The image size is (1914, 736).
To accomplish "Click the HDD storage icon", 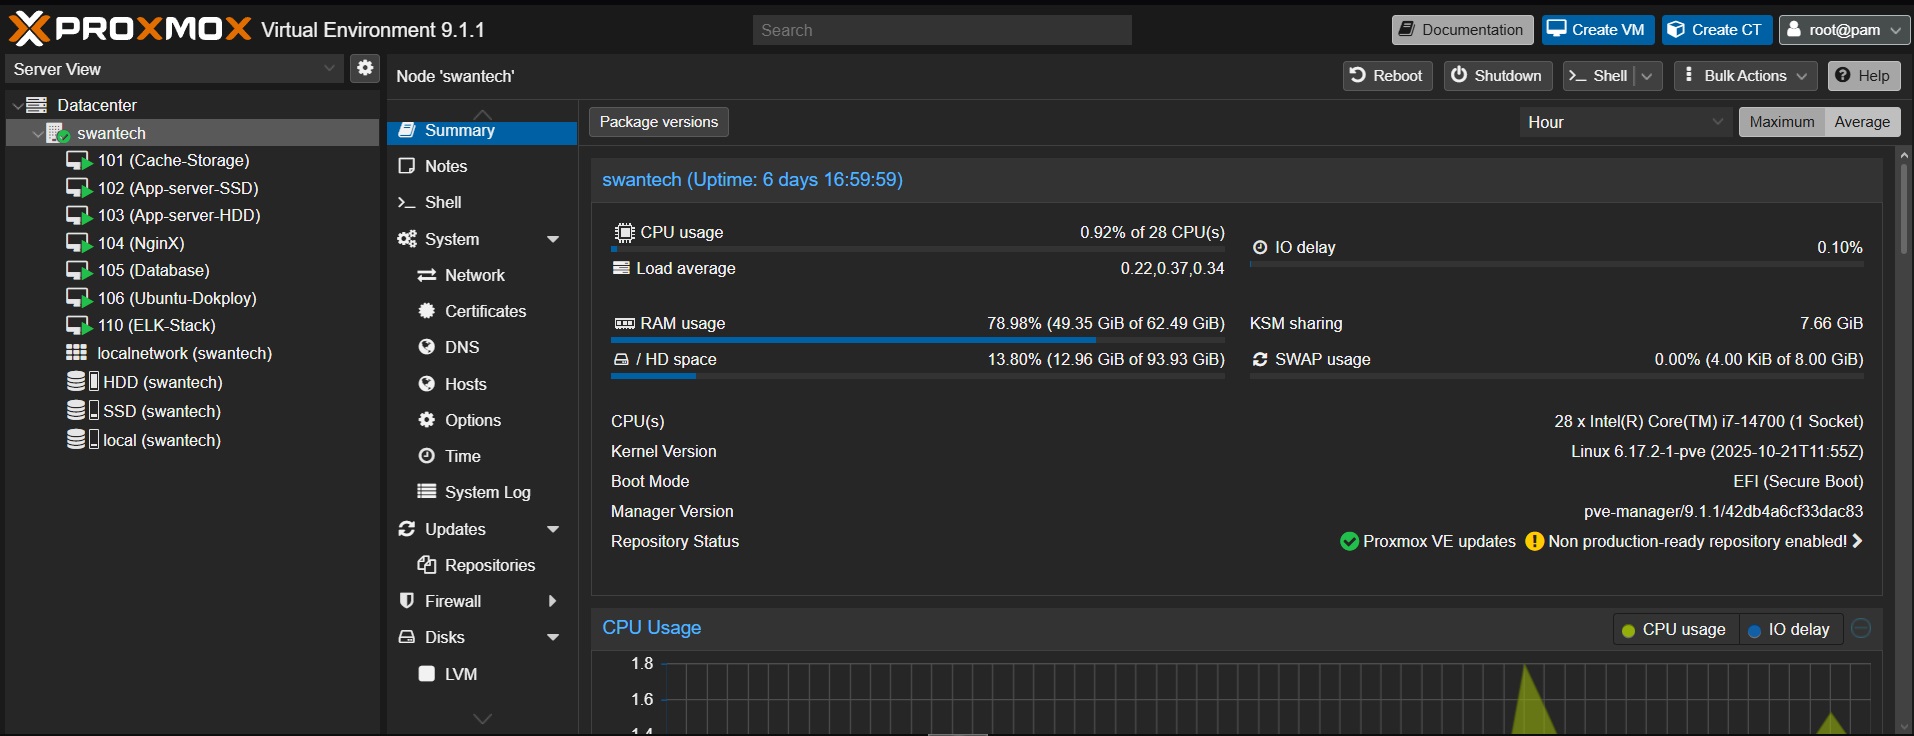I will click(82, 381).
